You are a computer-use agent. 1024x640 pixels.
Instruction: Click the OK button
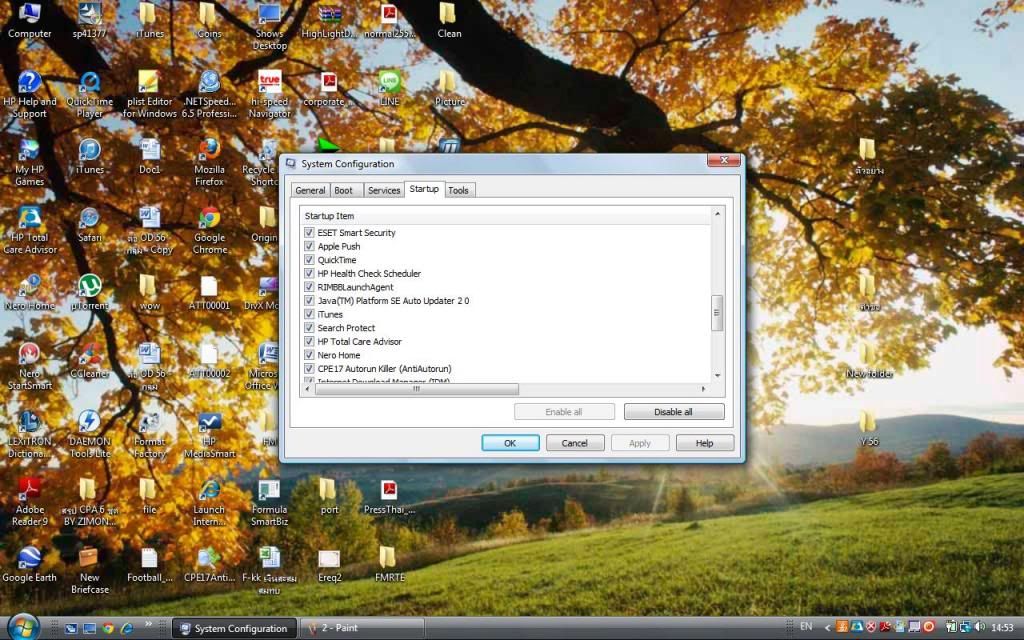pyautogui.click(x=510, y=443)
